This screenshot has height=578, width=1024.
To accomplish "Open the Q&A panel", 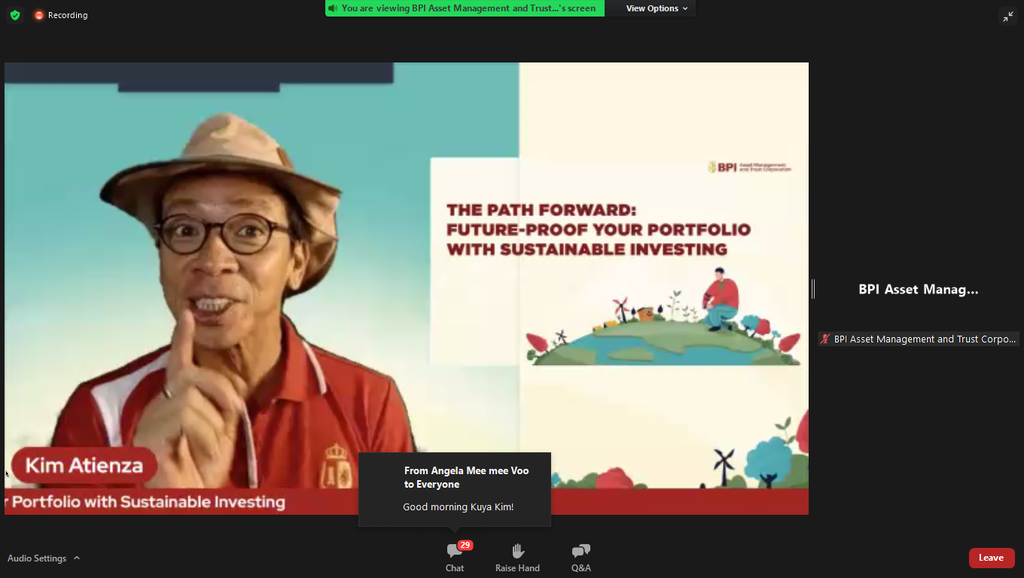I will point(581,557).
